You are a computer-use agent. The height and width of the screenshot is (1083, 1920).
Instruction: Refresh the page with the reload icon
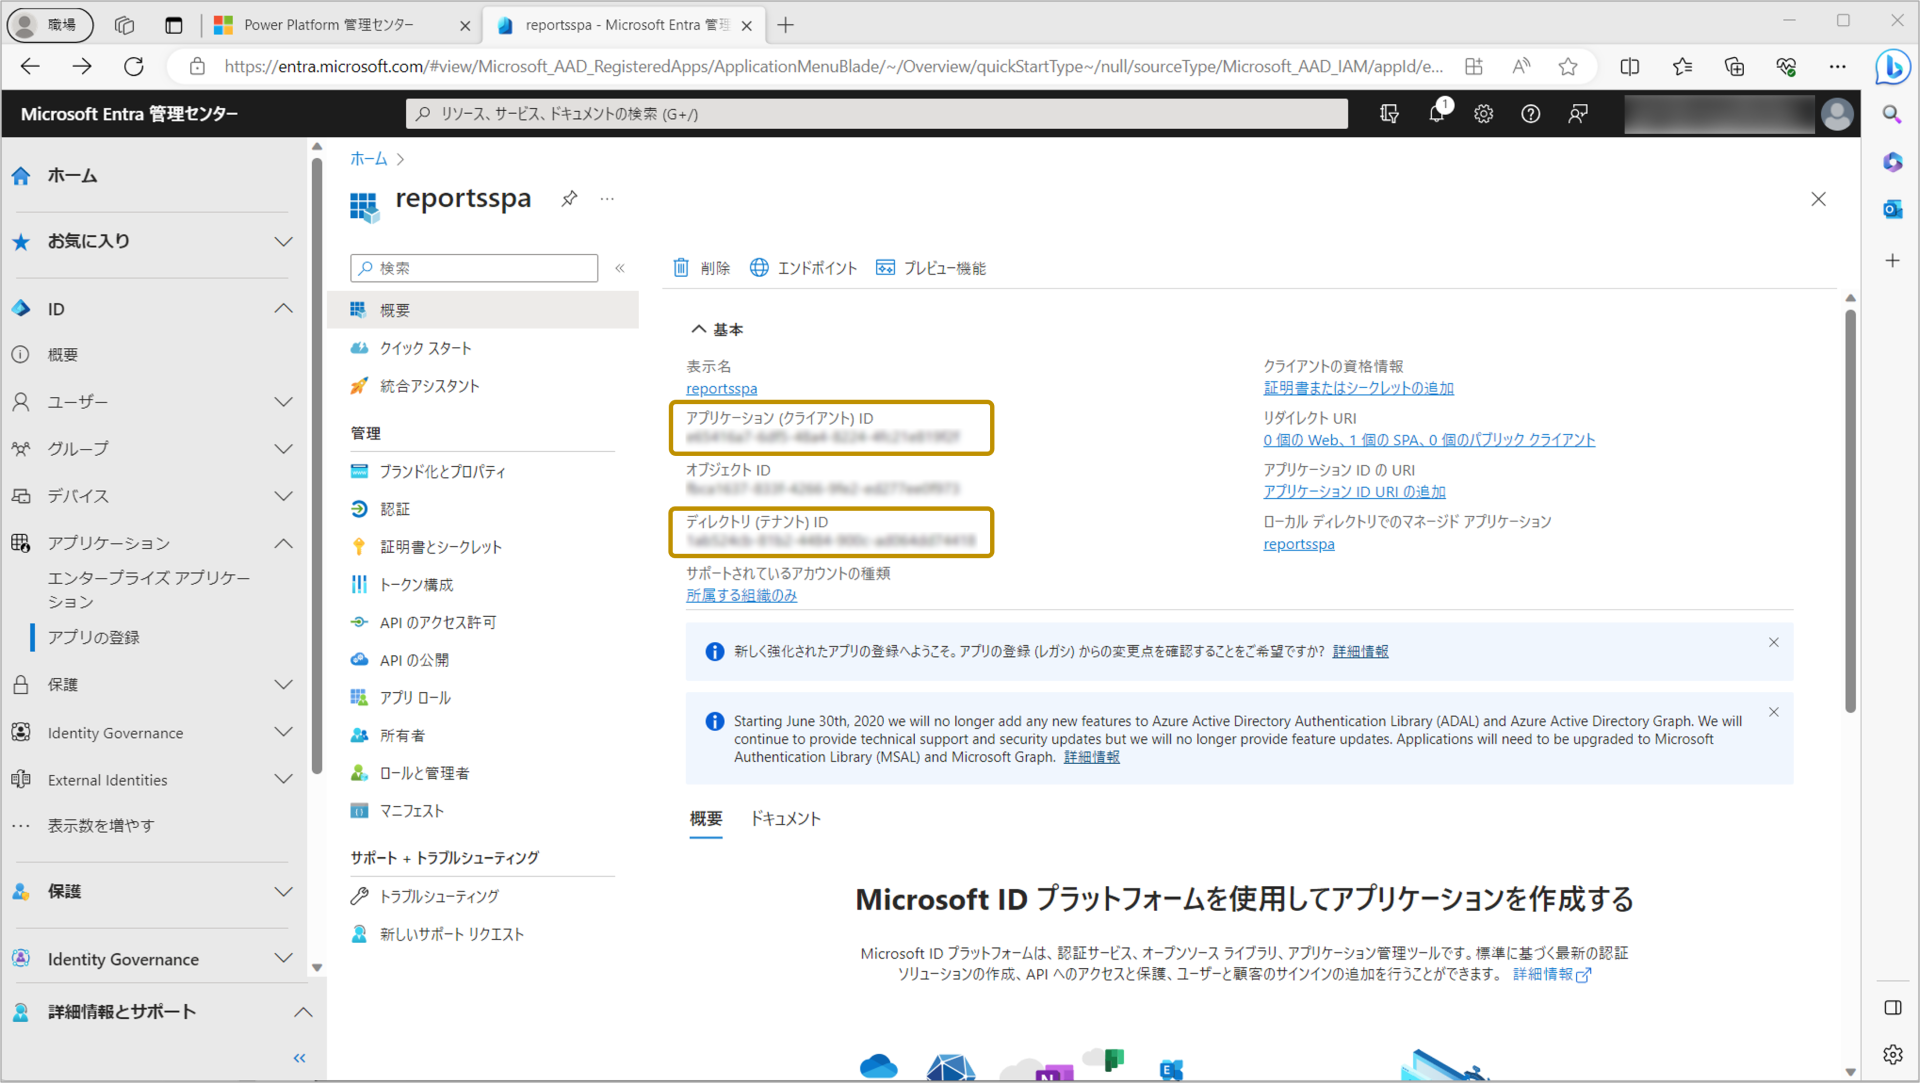click(133, 66)
